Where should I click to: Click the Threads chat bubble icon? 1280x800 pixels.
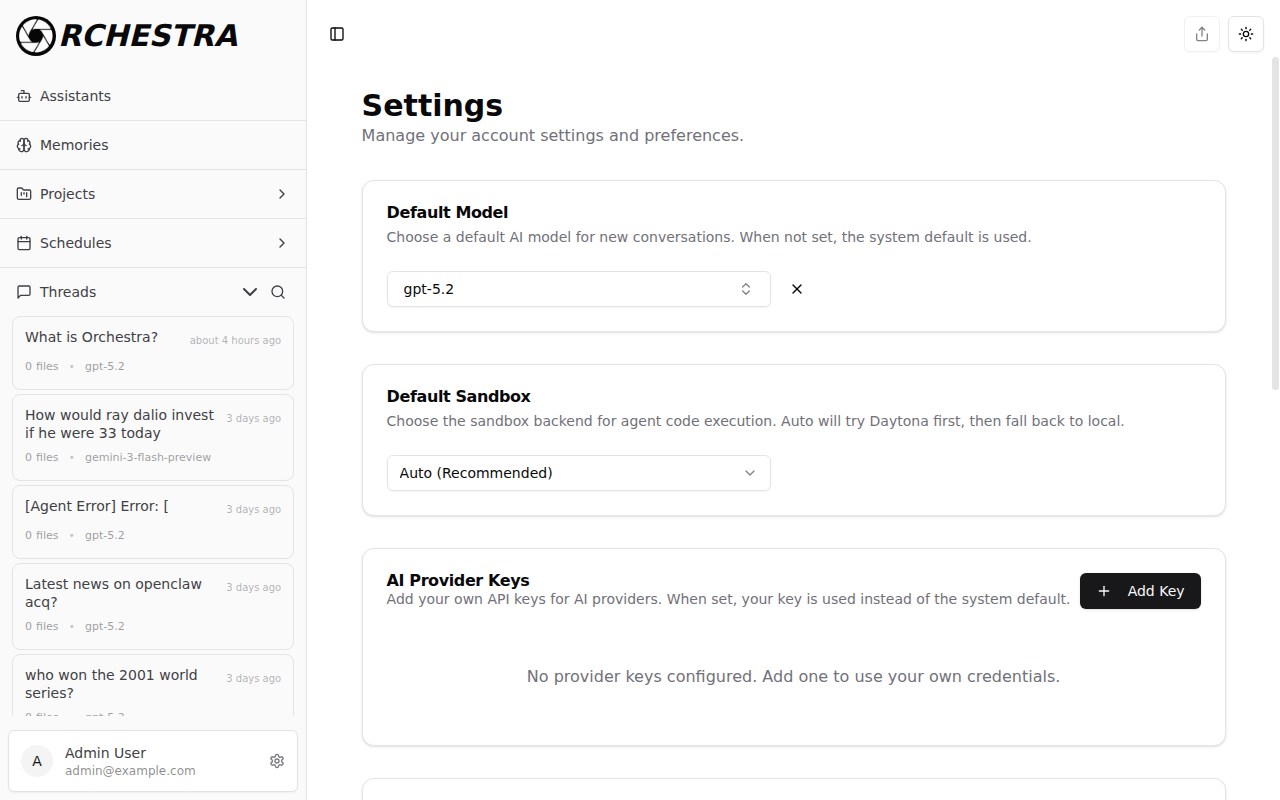(x=24, y=292)
